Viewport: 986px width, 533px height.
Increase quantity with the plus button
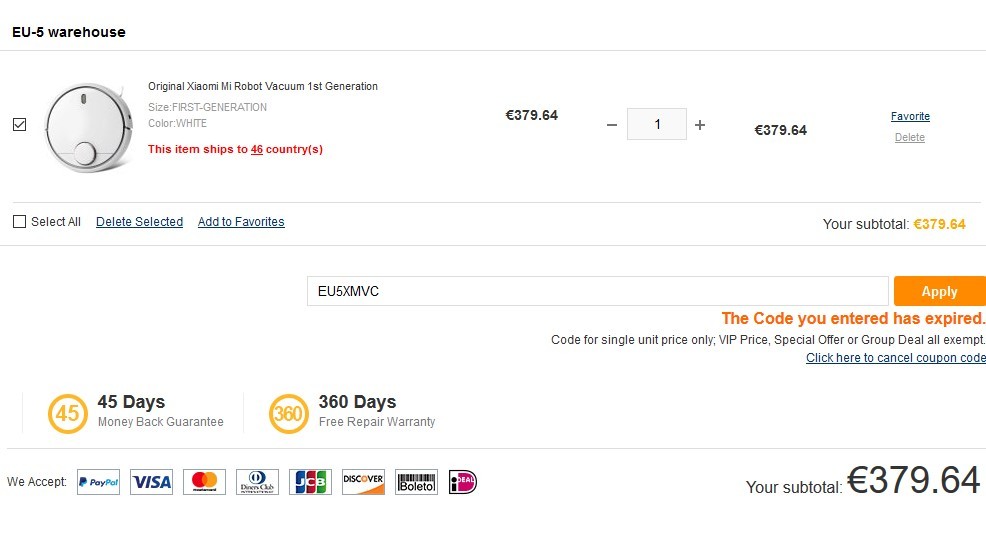[700, 125]
